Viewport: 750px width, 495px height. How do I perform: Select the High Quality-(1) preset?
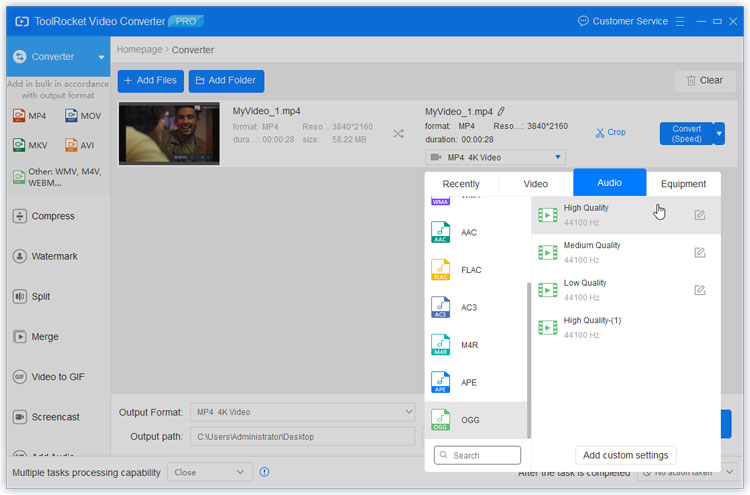coord(626,328)
